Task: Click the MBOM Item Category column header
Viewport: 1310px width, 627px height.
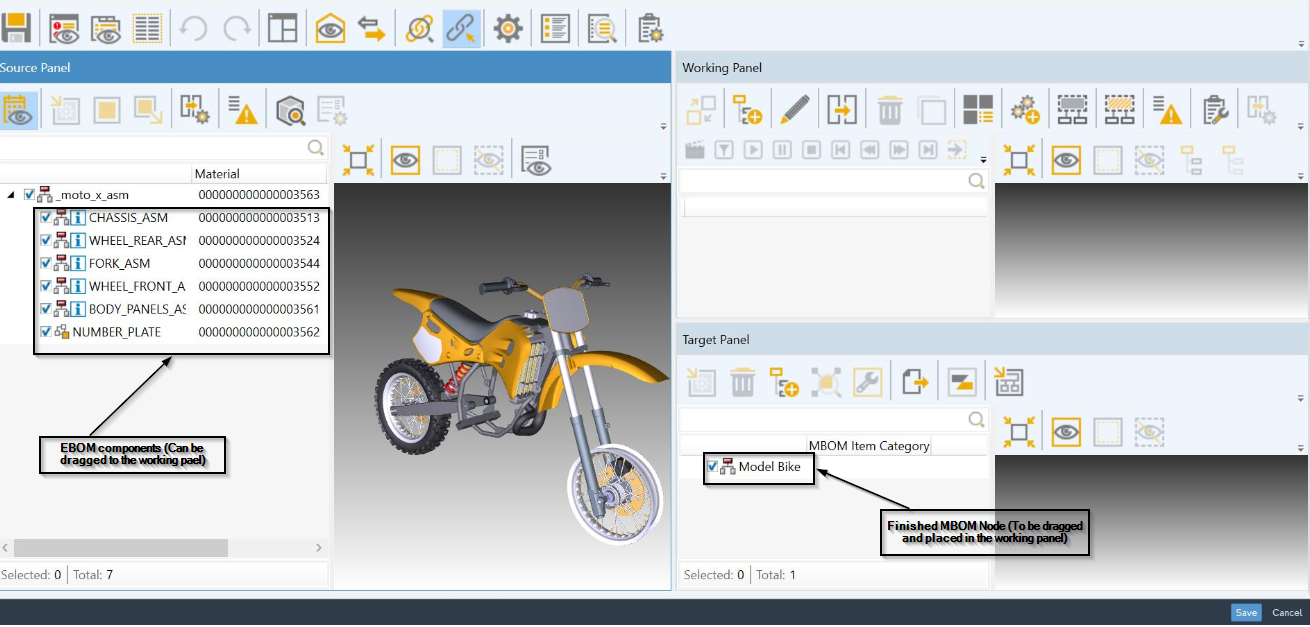Action: coord(868,445)
